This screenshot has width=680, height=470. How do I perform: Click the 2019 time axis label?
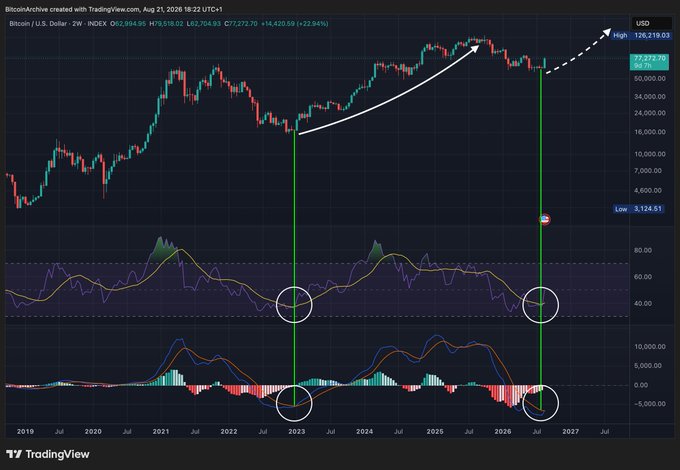pyautogui.click(x=25, y=431)
